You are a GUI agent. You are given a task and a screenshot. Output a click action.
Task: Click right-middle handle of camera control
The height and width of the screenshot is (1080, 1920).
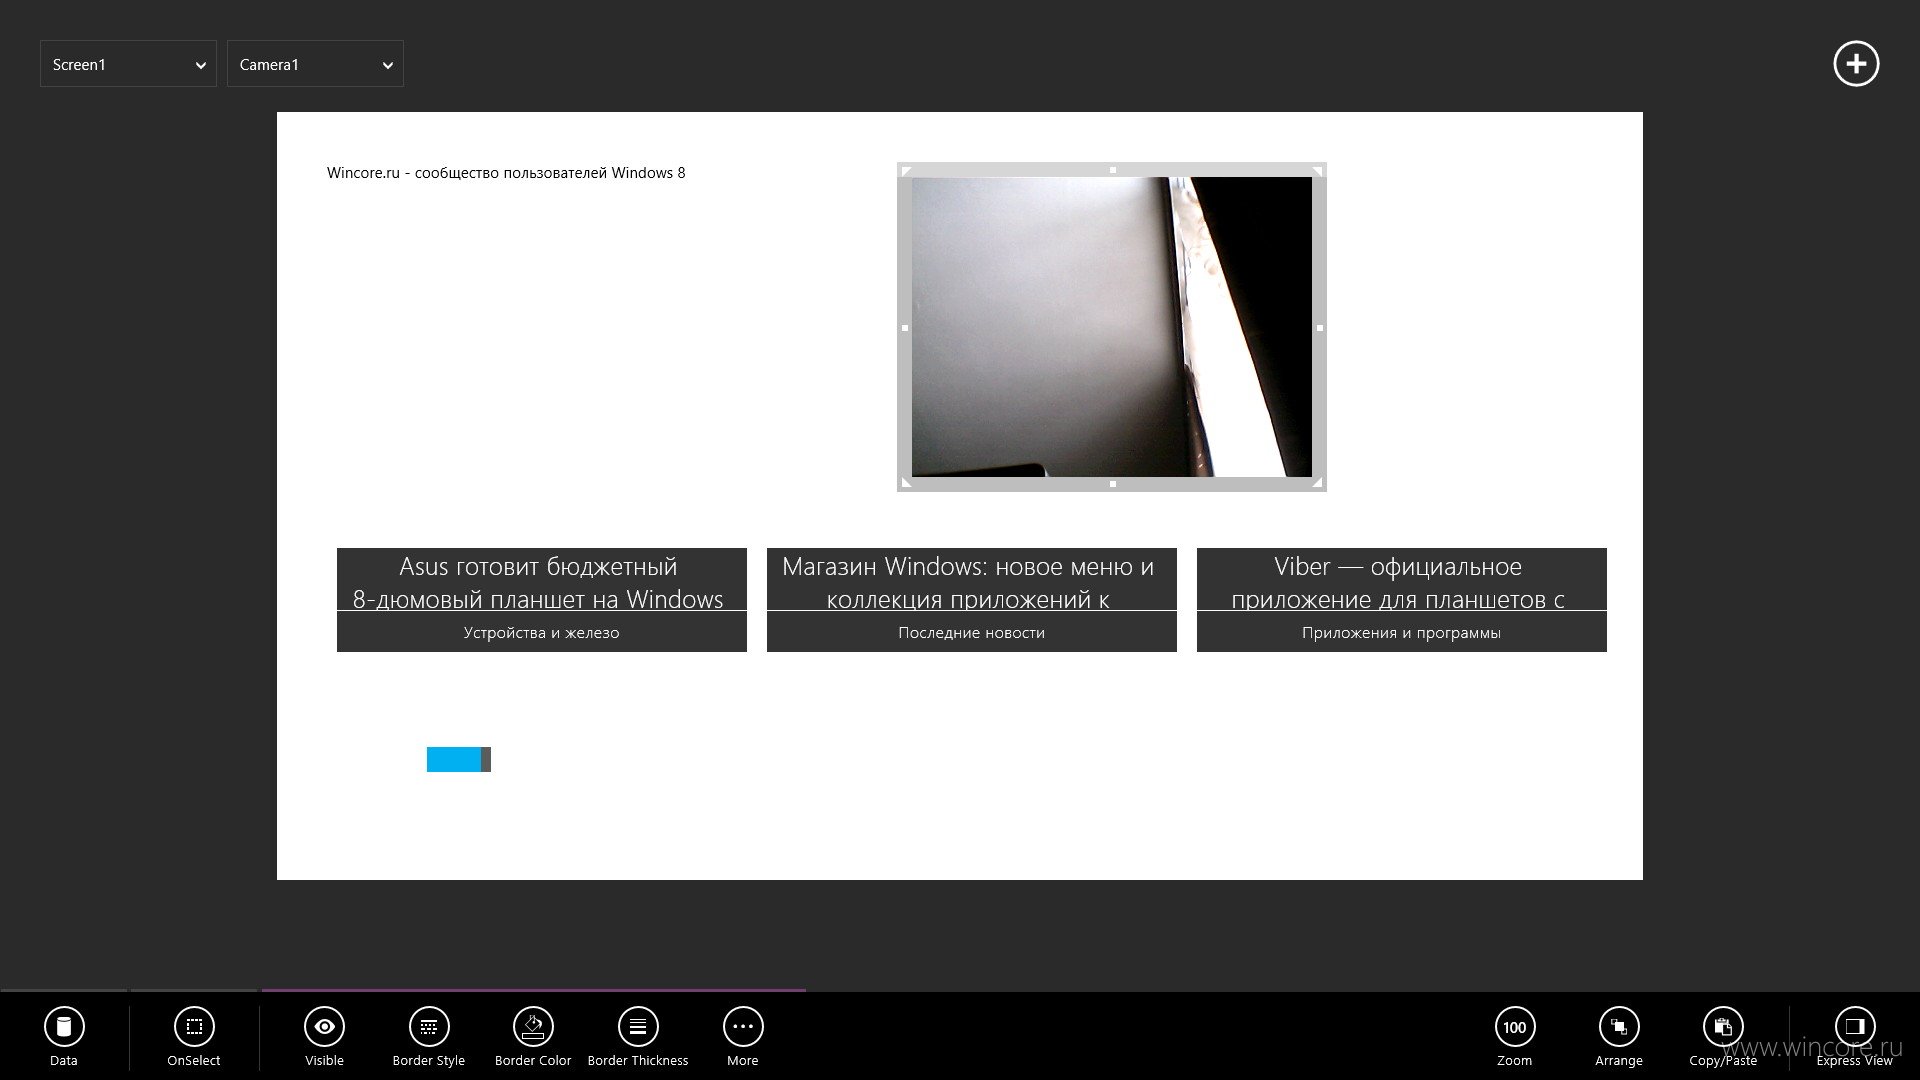[x=1320, y=328]
